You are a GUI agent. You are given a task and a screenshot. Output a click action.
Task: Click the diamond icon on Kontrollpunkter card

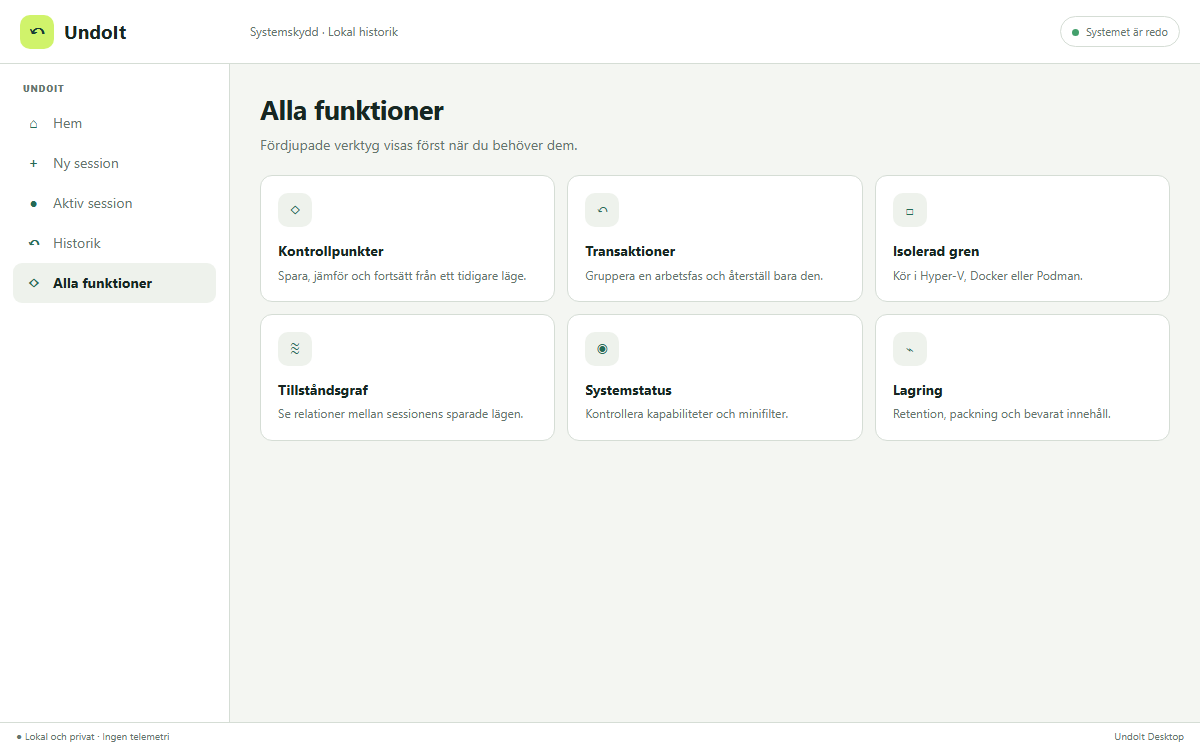[295, 210]
